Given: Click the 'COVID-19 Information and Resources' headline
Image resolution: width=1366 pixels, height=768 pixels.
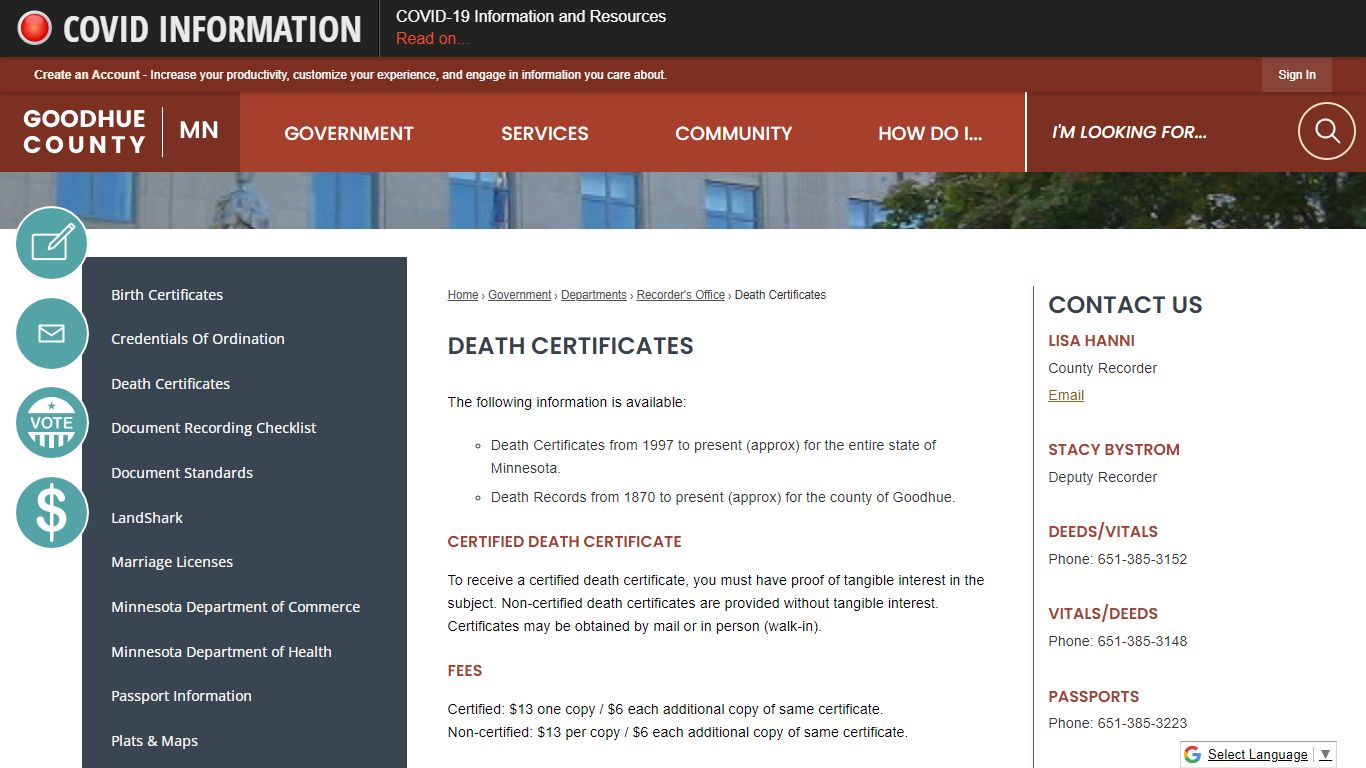Looking at the screenshot, I should pos(531,16).
